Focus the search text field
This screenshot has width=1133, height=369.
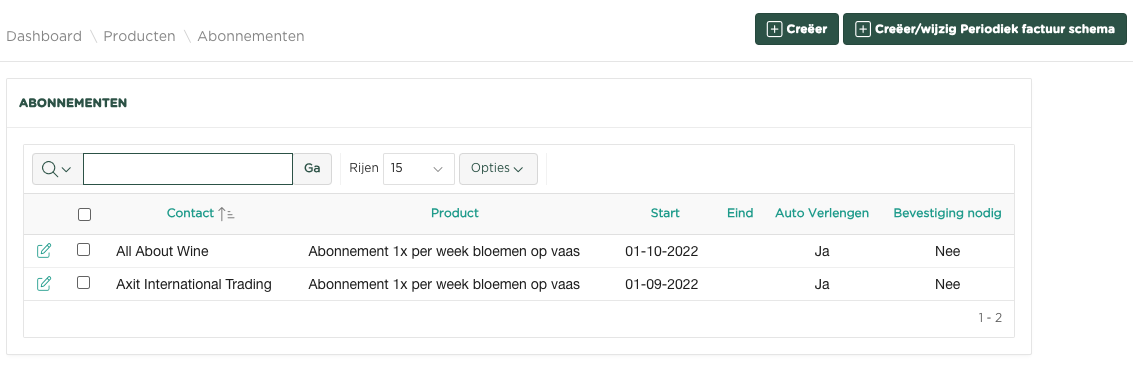(x=188, y=169)
